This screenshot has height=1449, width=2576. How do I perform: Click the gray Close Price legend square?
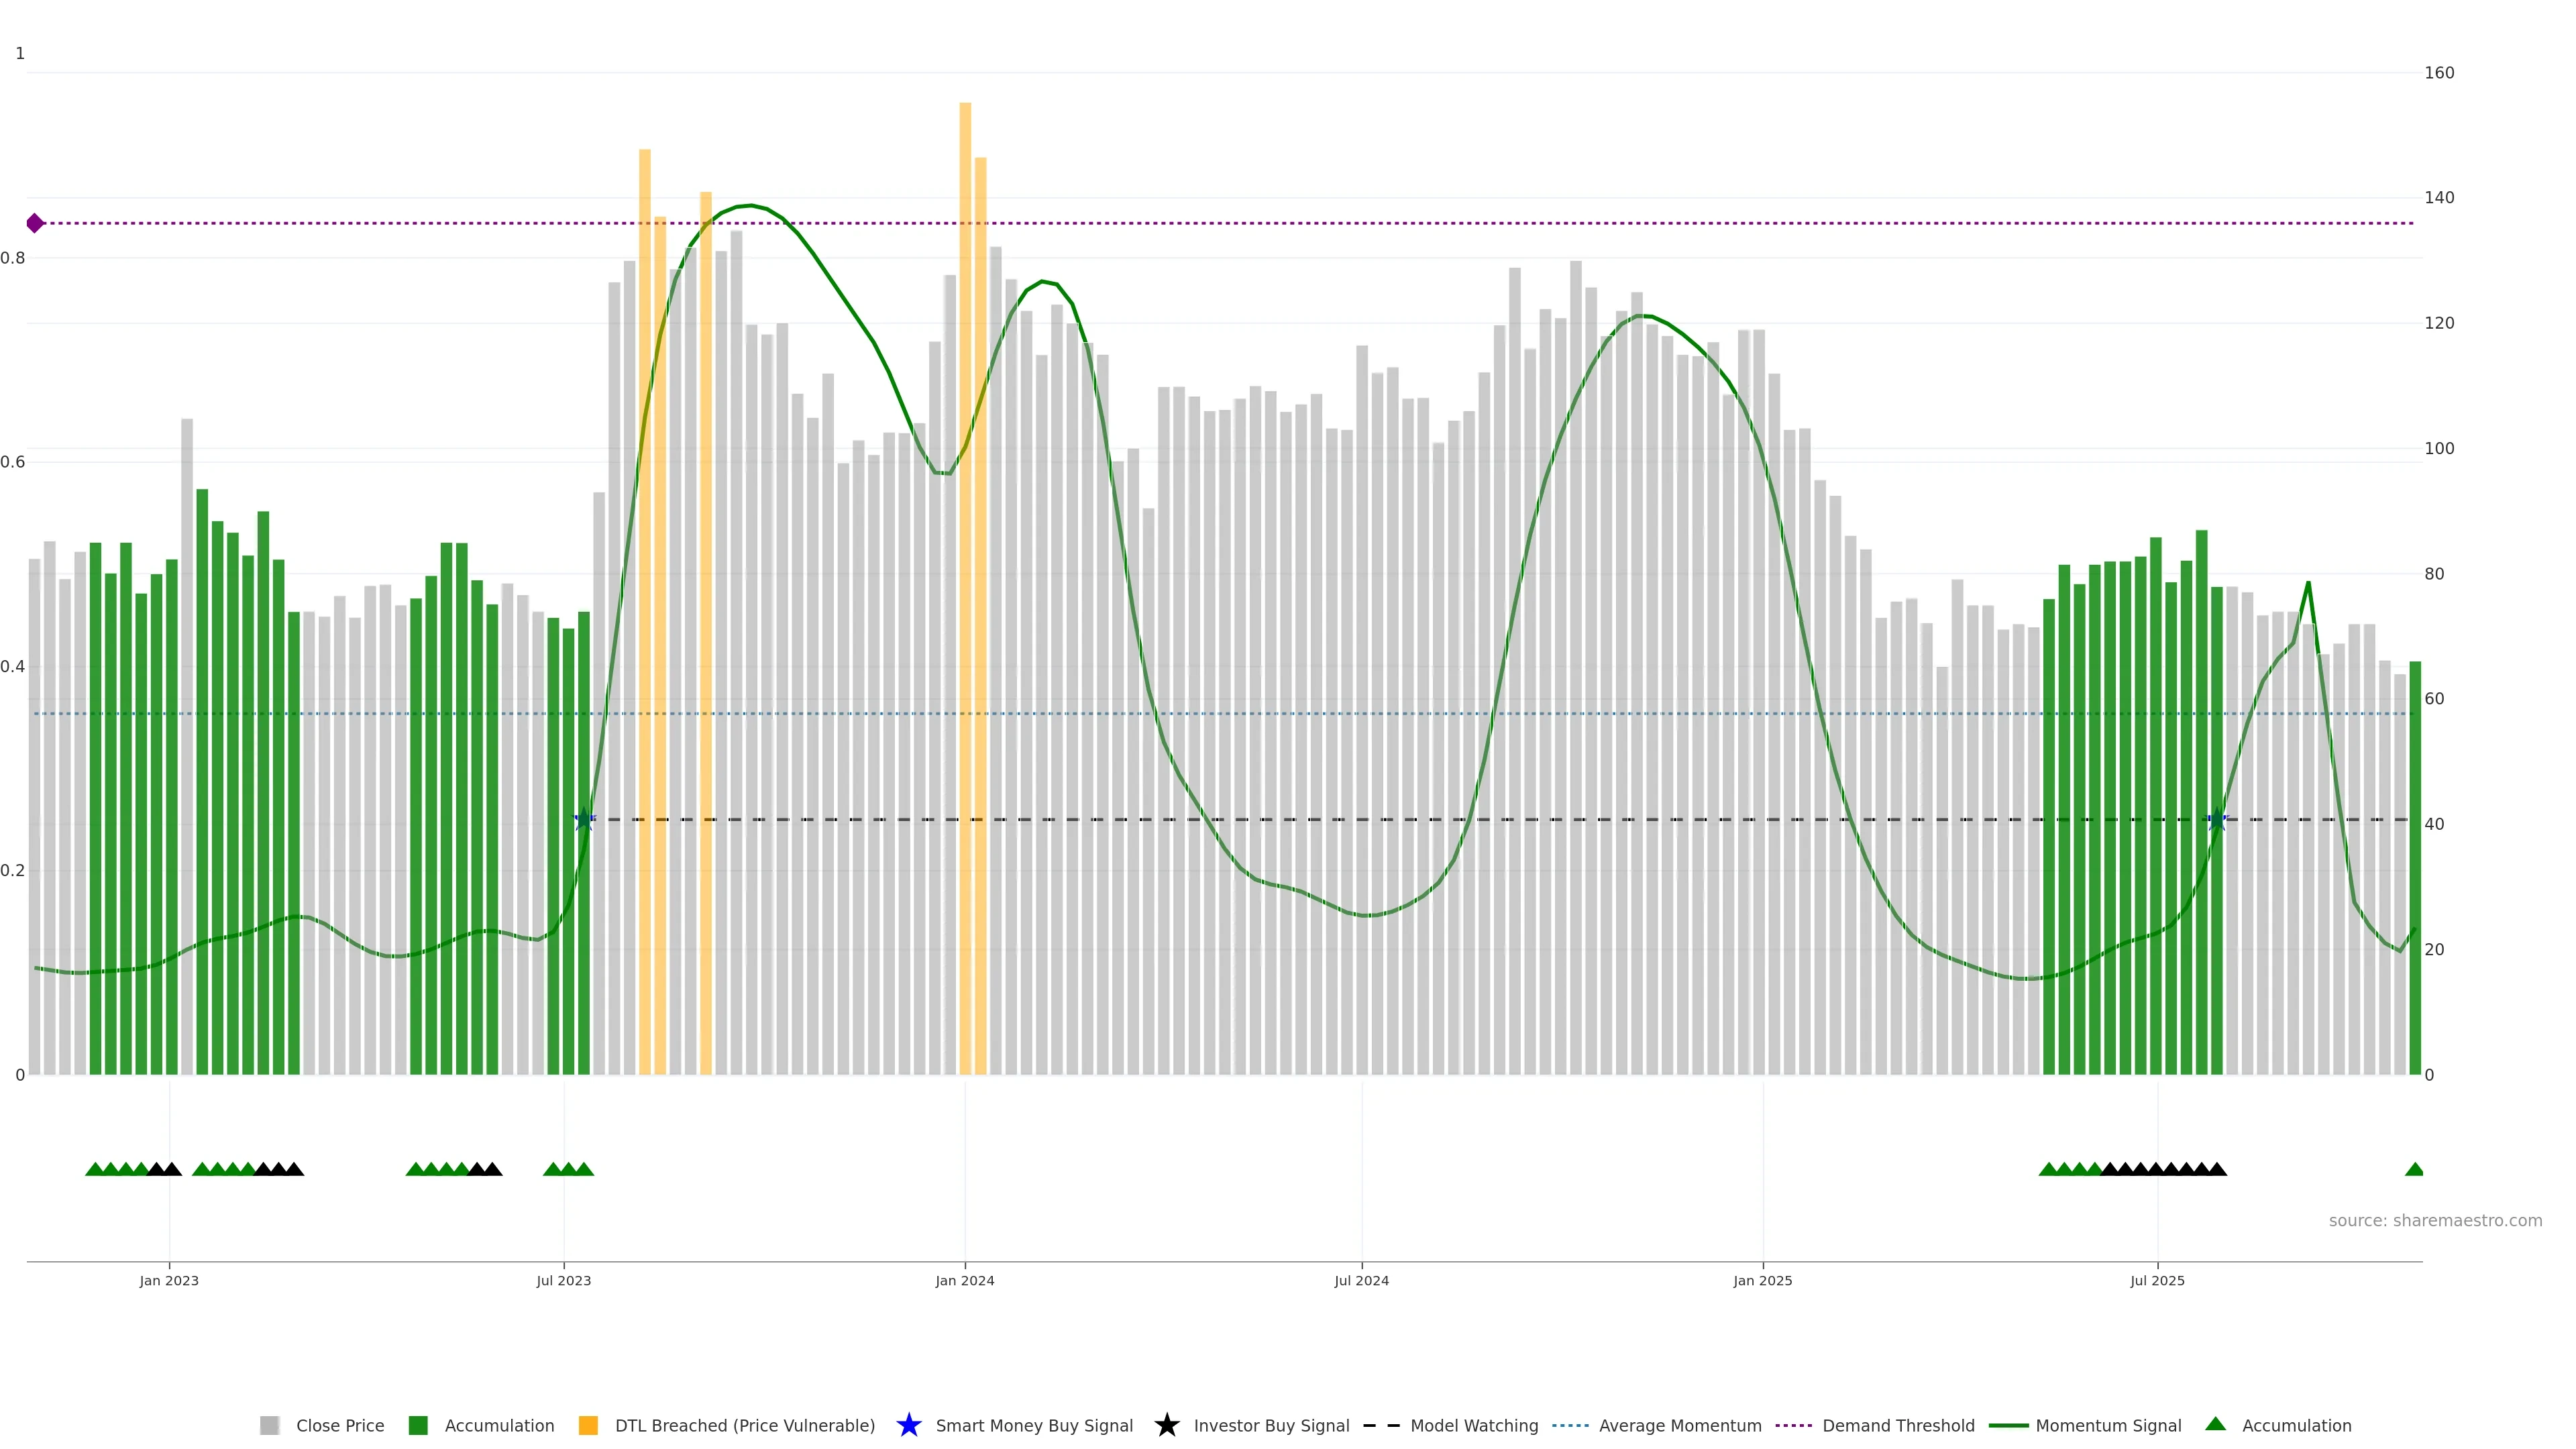[269, 1425]
